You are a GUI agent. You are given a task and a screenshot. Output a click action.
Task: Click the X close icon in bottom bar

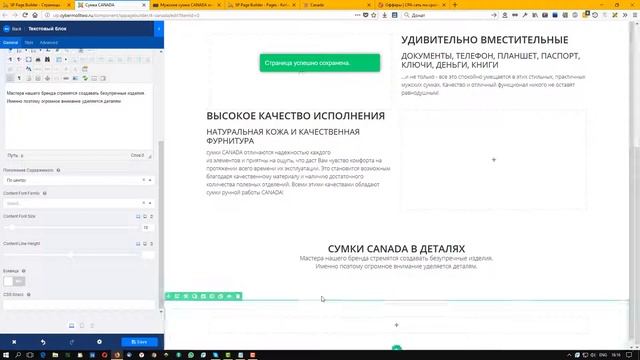pos(14,342)
